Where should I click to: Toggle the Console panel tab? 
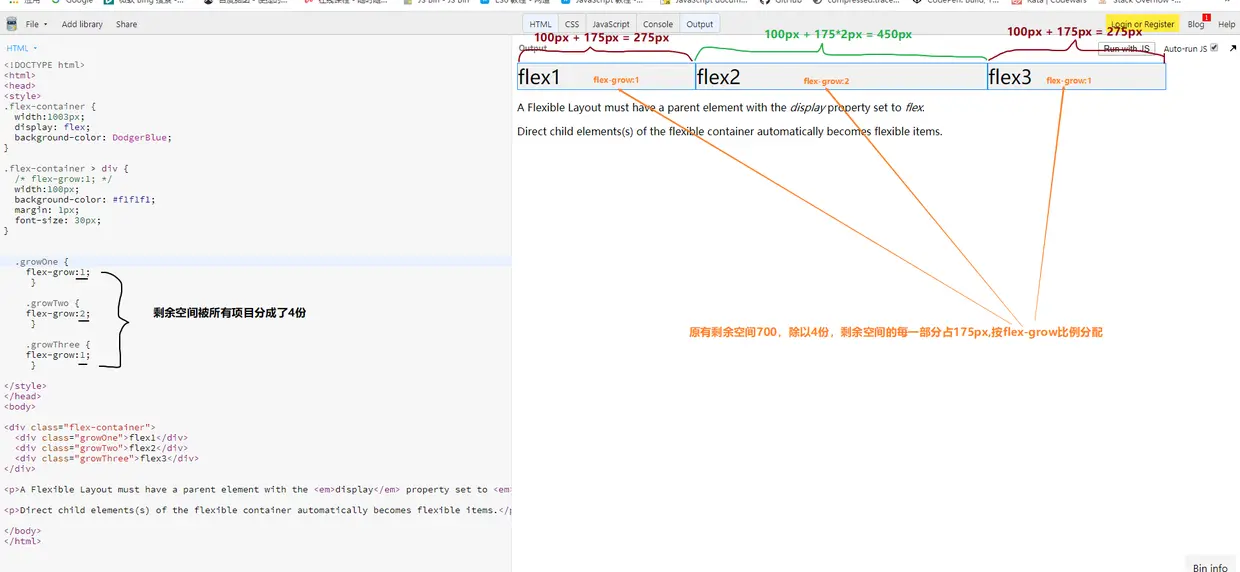[x=657, y=24]
